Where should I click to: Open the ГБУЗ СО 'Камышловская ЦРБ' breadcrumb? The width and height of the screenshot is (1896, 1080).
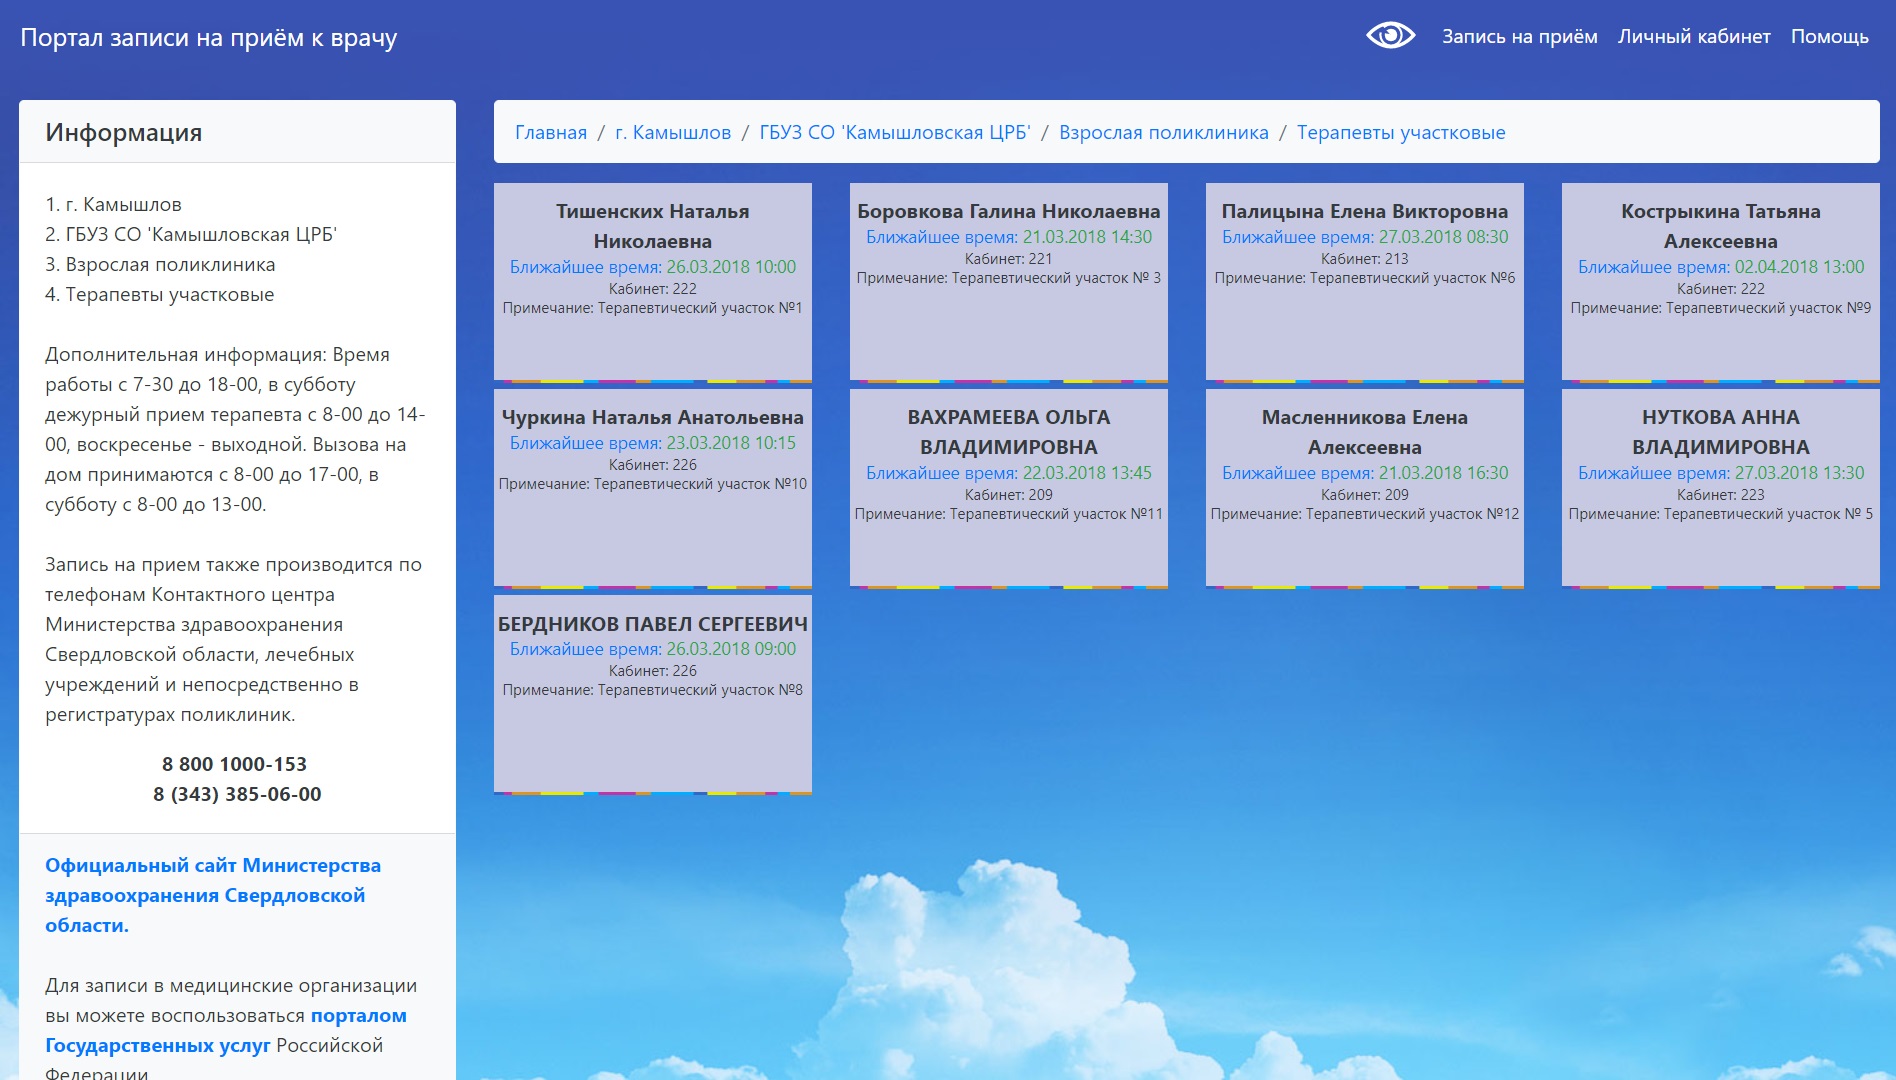894,133
